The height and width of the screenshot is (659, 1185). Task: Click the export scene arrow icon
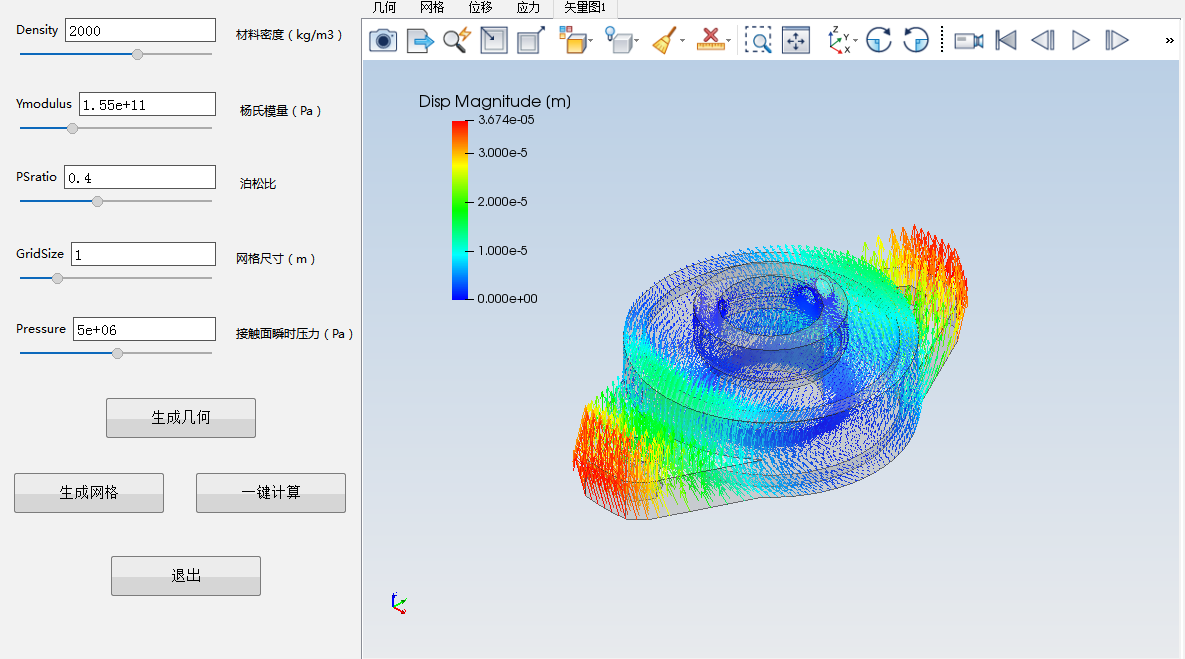click(x=420, y=41)
